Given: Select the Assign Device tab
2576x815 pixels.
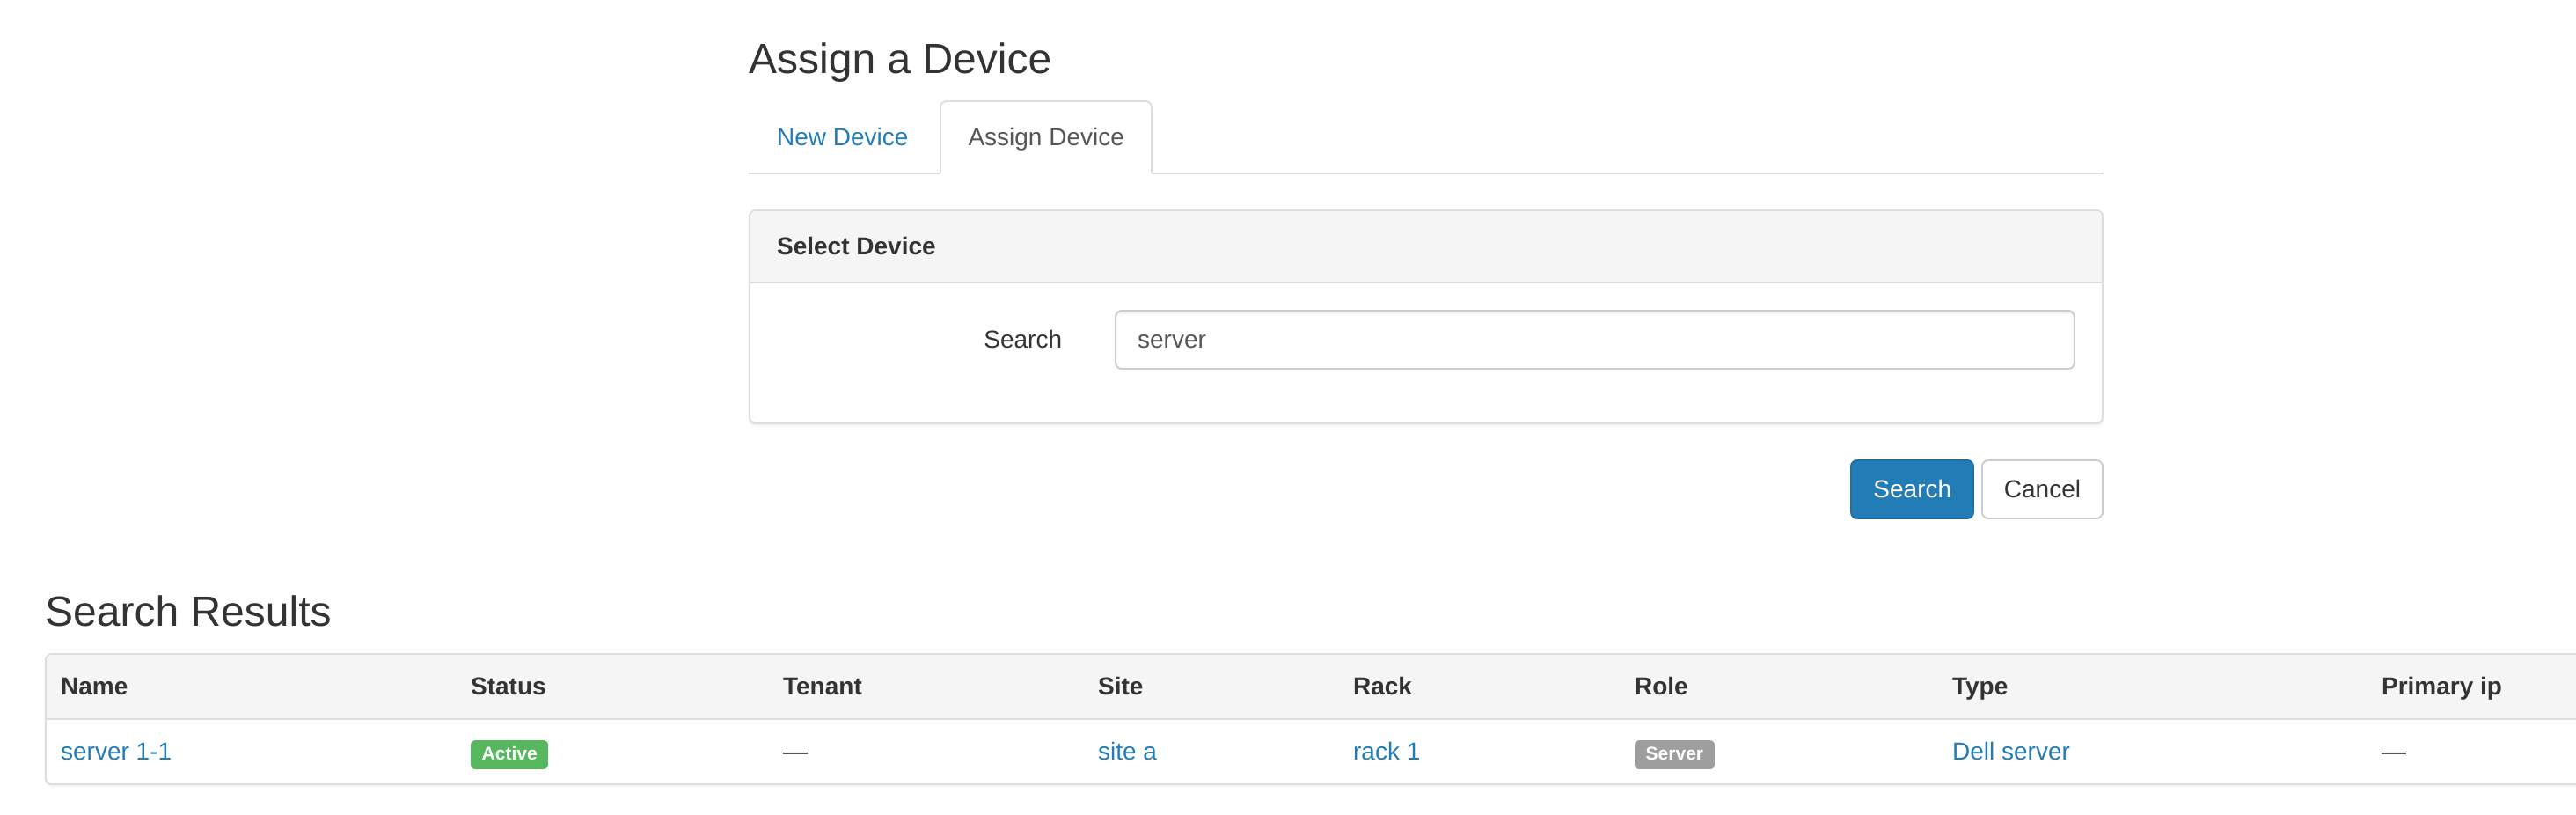Looking at the screenshot, I should (1045, 137).
